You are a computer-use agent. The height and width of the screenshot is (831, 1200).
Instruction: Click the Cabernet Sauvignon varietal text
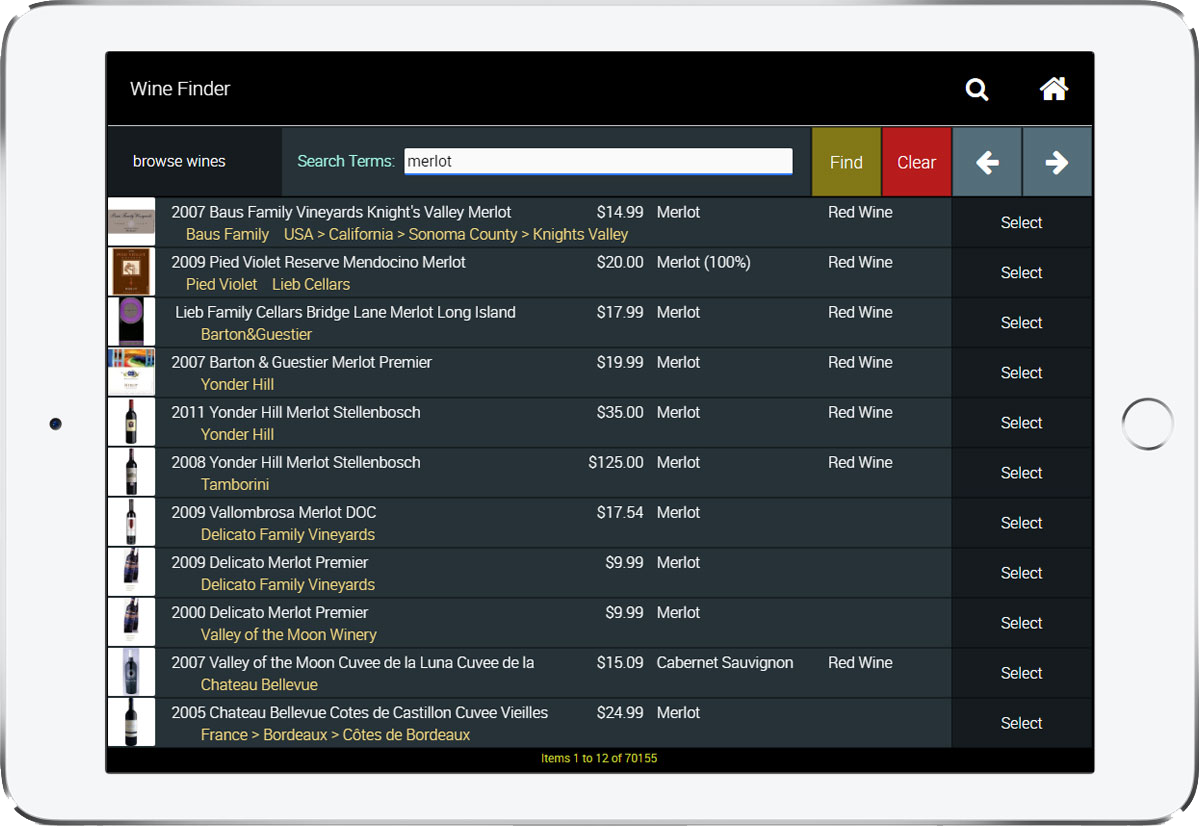pos(725,662)
